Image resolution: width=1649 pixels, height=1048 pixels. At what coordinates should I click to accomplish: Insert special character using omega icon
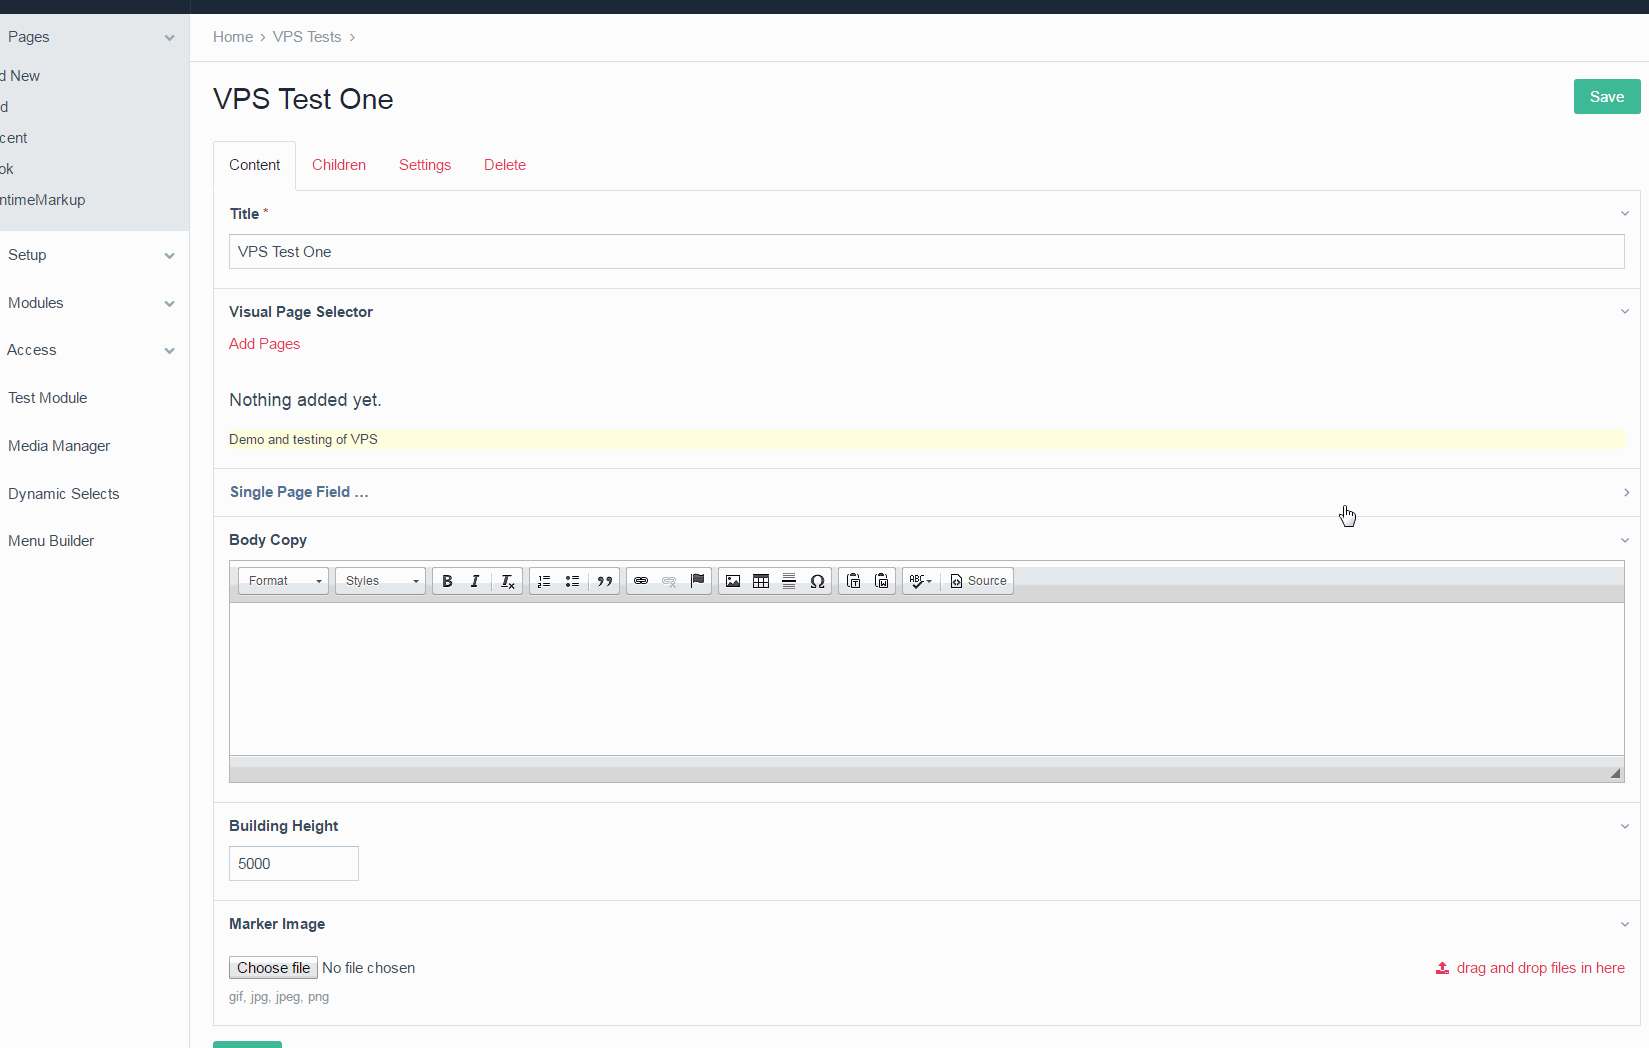tap(817, 581)
